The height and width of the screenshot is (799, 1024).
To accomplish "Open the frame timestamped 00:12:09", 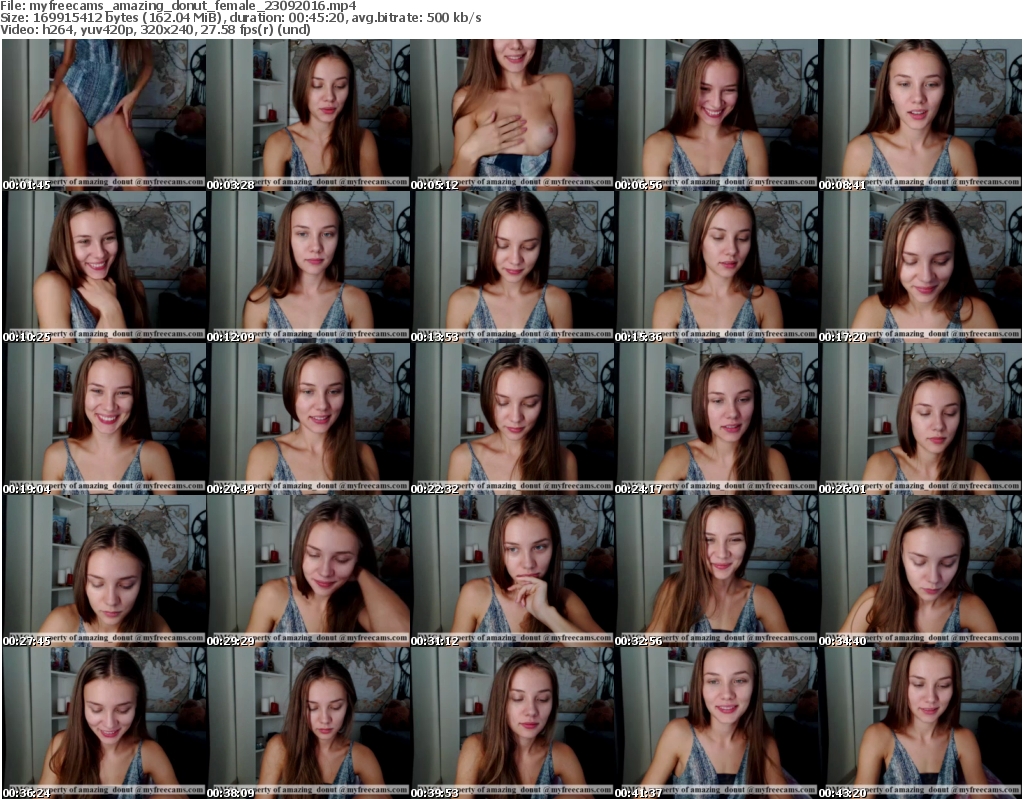I will [307, 266].
